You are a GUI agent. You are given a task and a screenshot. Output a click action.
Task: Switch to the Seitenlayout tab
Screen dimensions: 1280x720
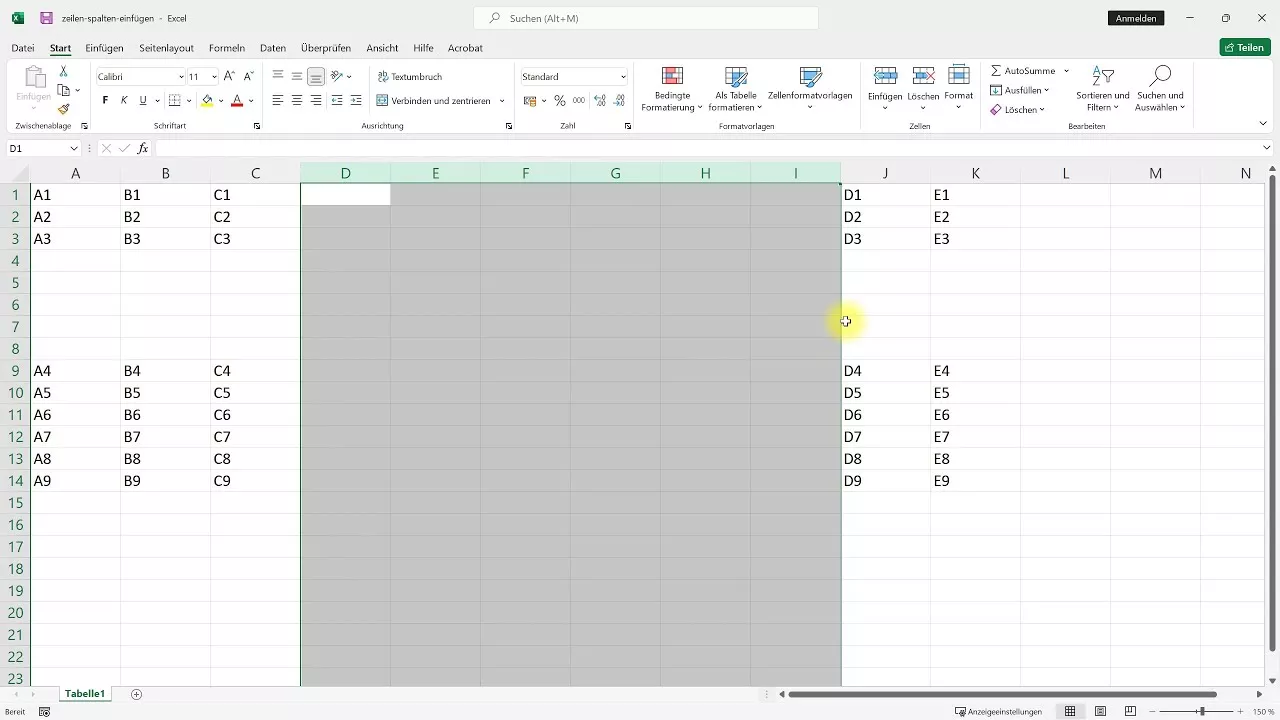[166, 47]
